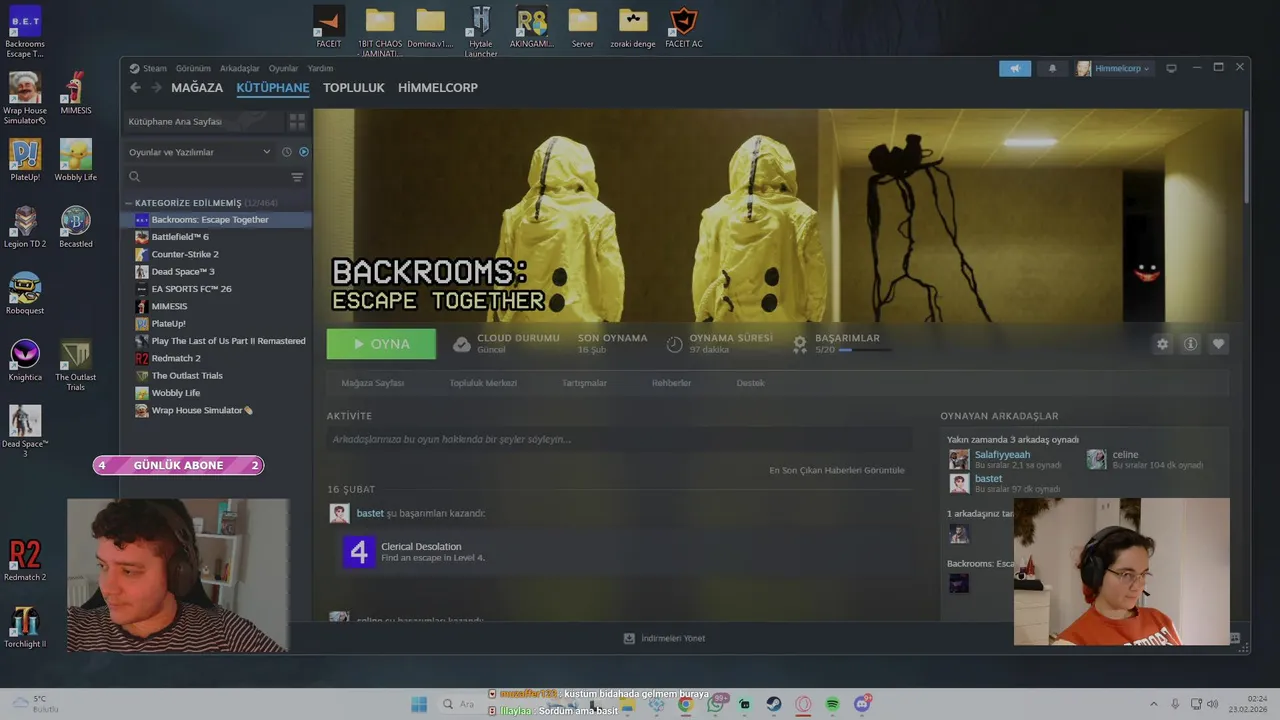Select The Outlast Trials in the library list
1280x720 pixels.
(x=217, y=376)
